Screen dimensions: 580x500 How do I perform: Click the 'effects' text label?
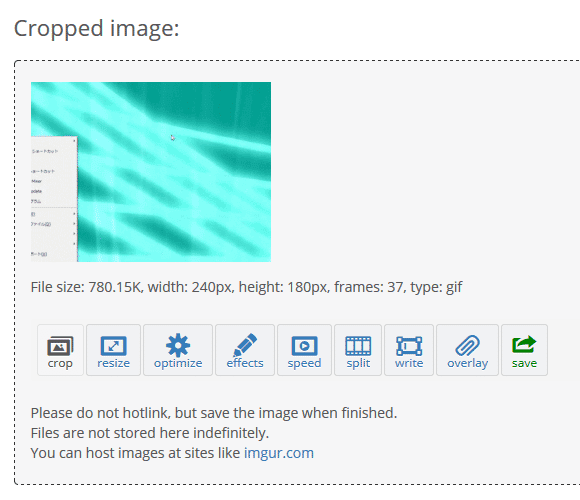click(x=245, y=363)
